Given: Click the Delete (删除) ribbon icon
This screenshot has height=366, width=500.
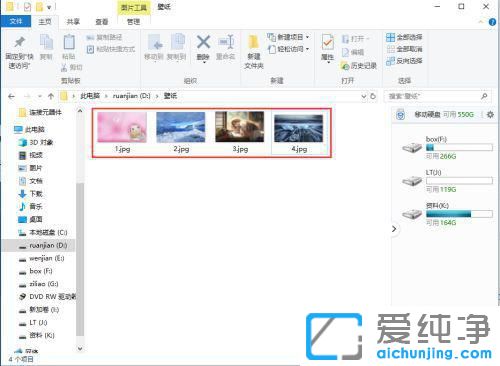Looking at the screenshot, I should 203,47.
